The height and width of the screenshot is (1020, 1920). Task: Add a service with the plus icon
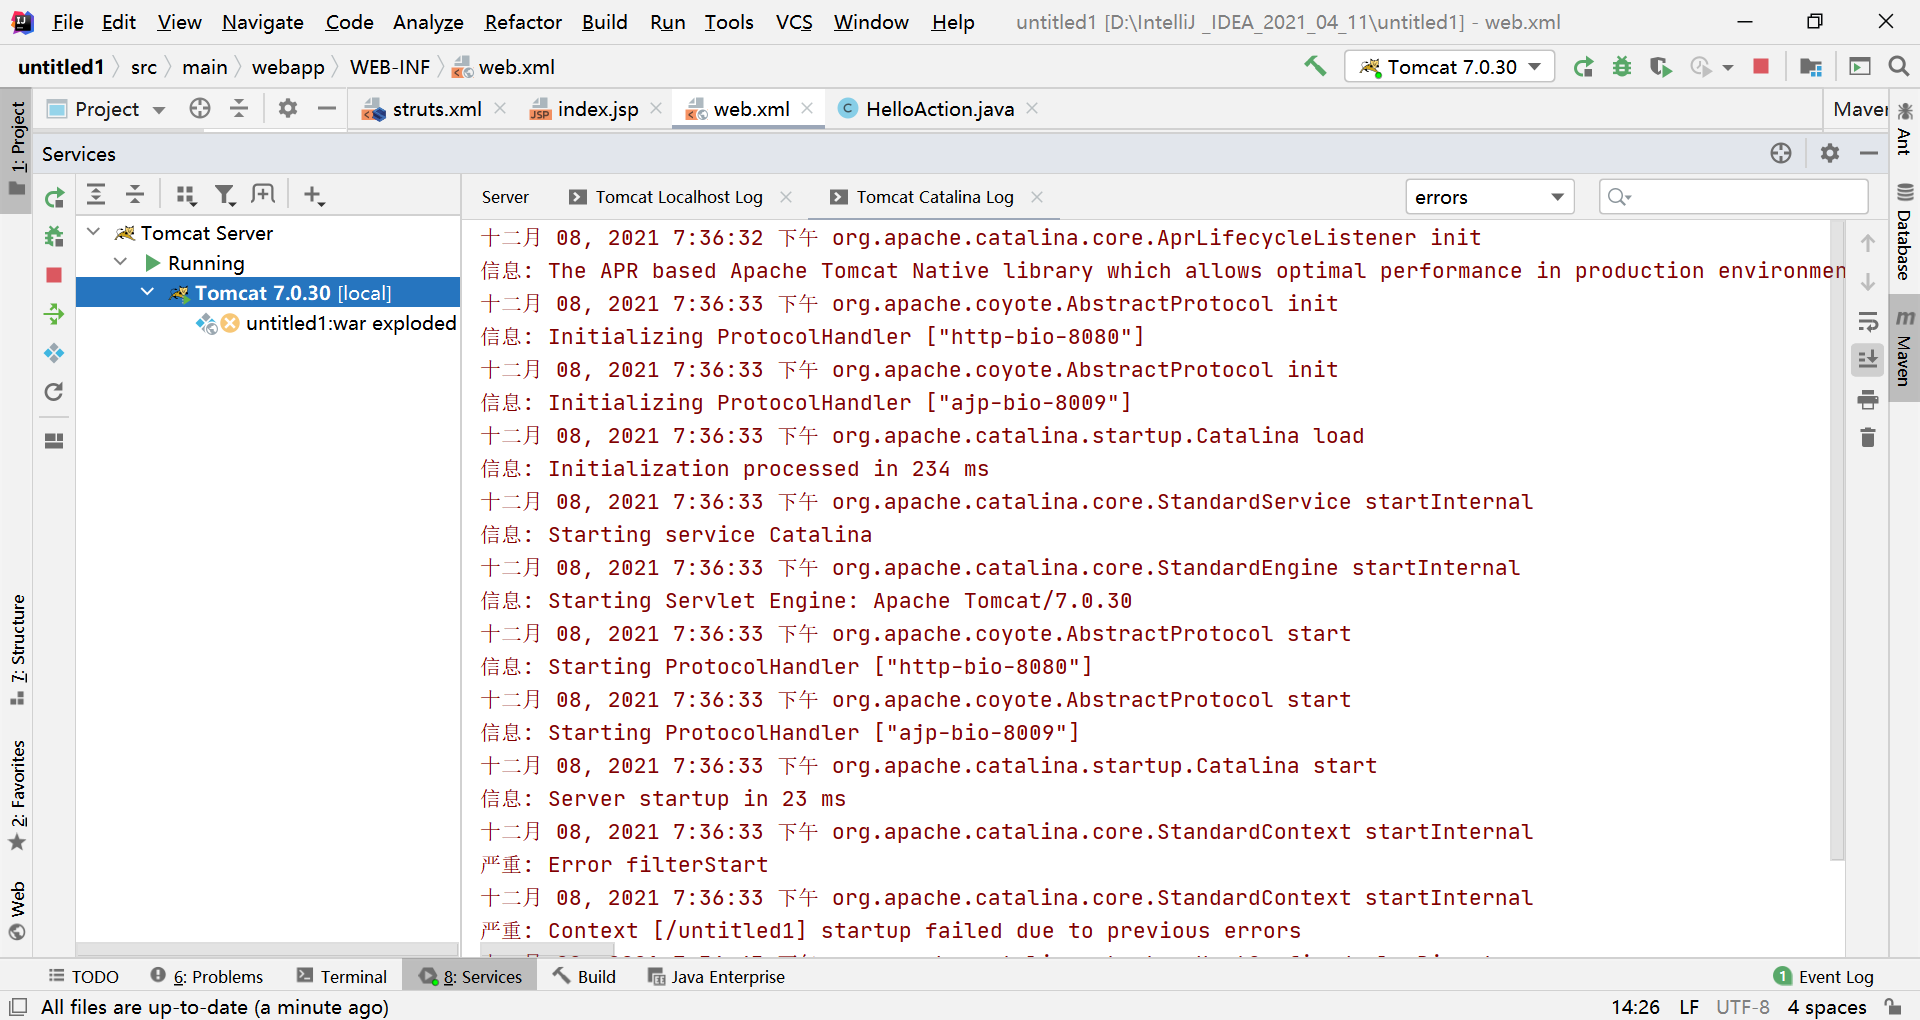(314, 195)
